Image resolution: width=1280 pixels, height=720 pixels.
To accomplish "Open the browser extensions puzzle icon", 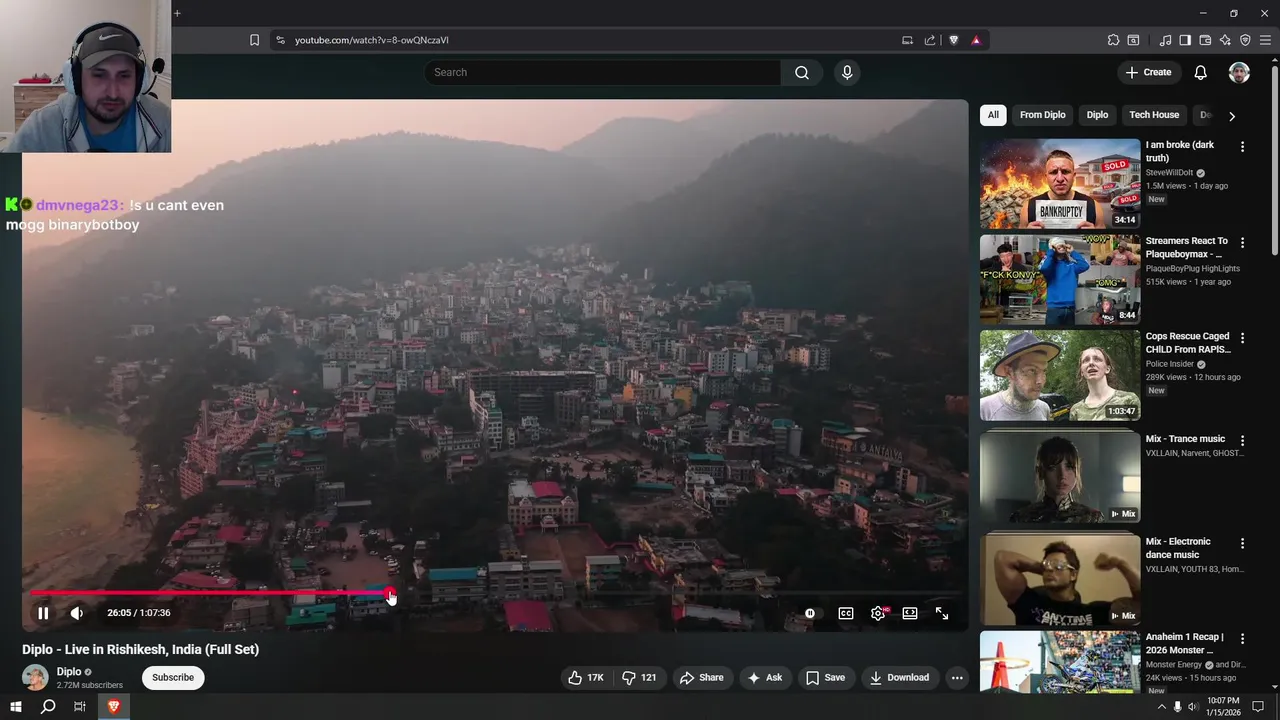I will pyautogui.click(x=1113, y=40).
